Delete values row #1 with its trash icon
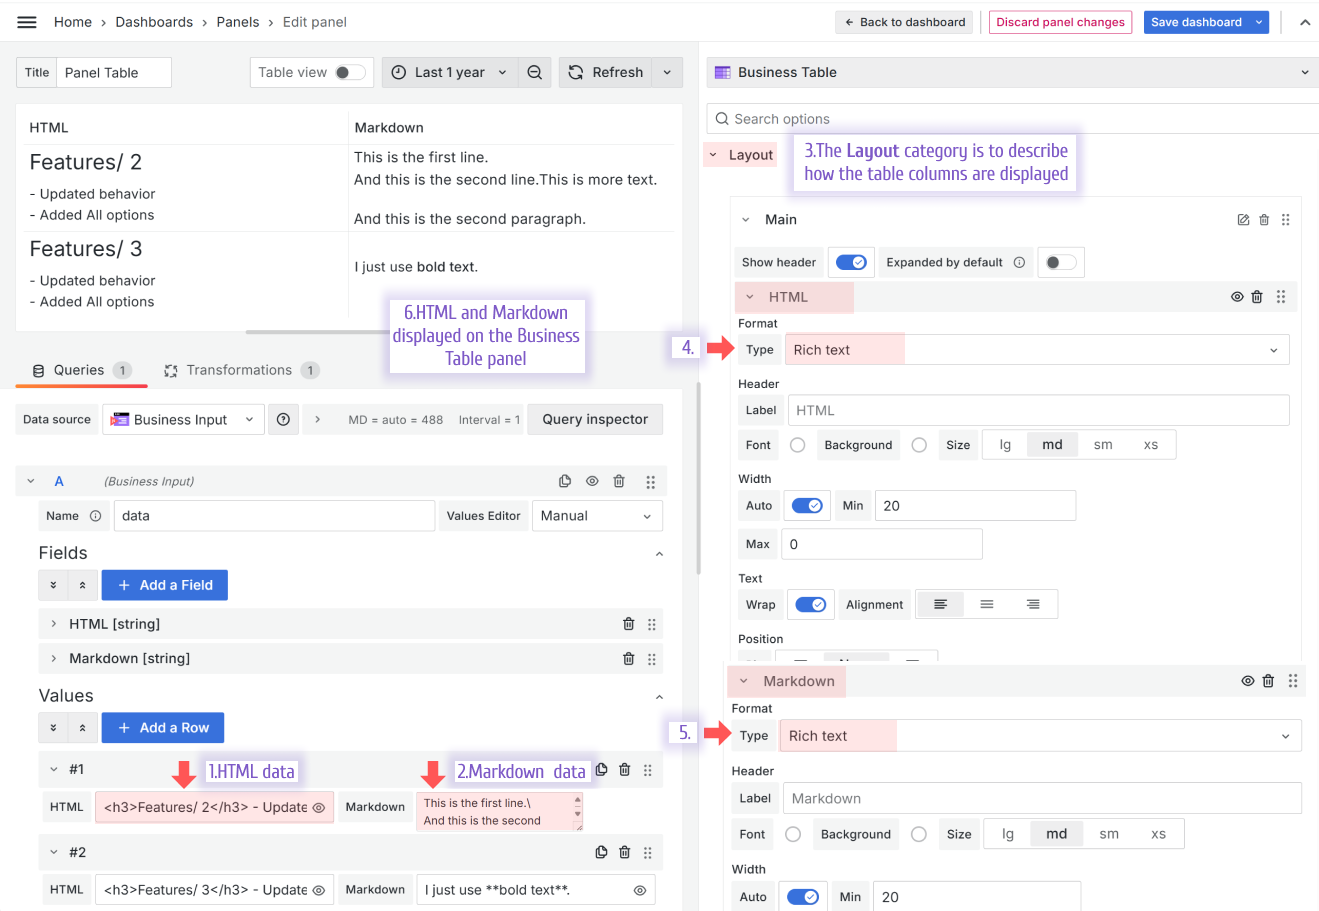 [x=625, y=770]
